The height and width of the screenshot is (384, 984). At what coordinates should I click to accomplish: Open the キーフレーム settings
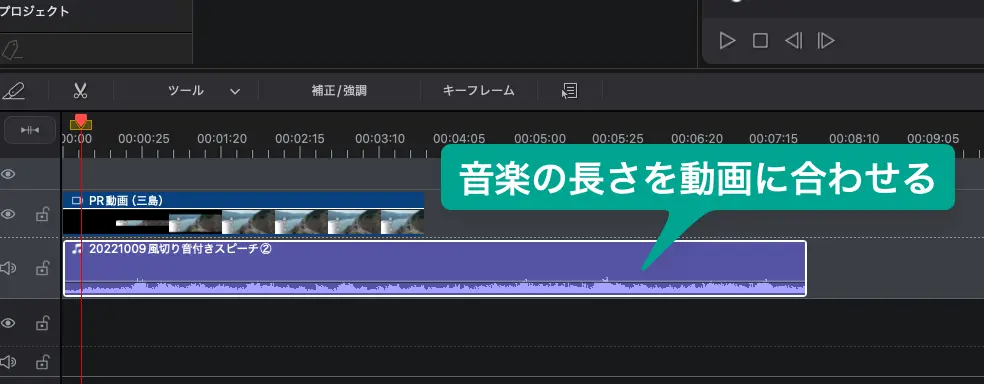pyautogui.click(x=479, y=91)
